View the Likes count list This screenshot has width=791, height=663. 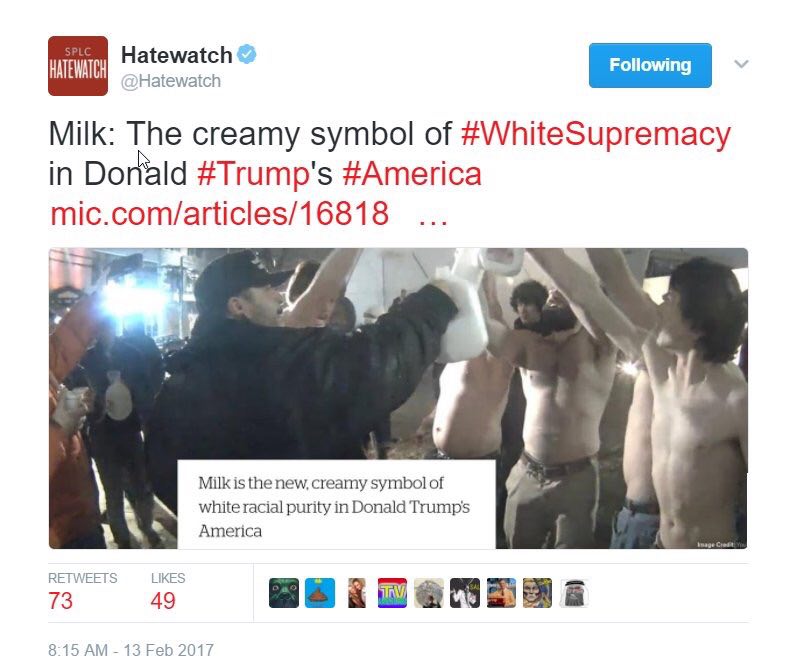tap(168, 592)
